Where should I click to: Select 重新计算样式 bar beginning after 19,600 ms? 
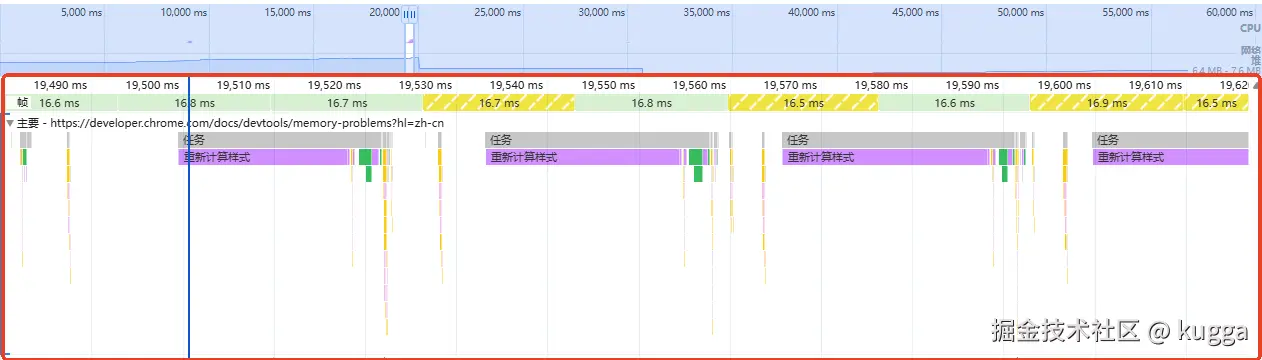click(x=1170, y=157)
